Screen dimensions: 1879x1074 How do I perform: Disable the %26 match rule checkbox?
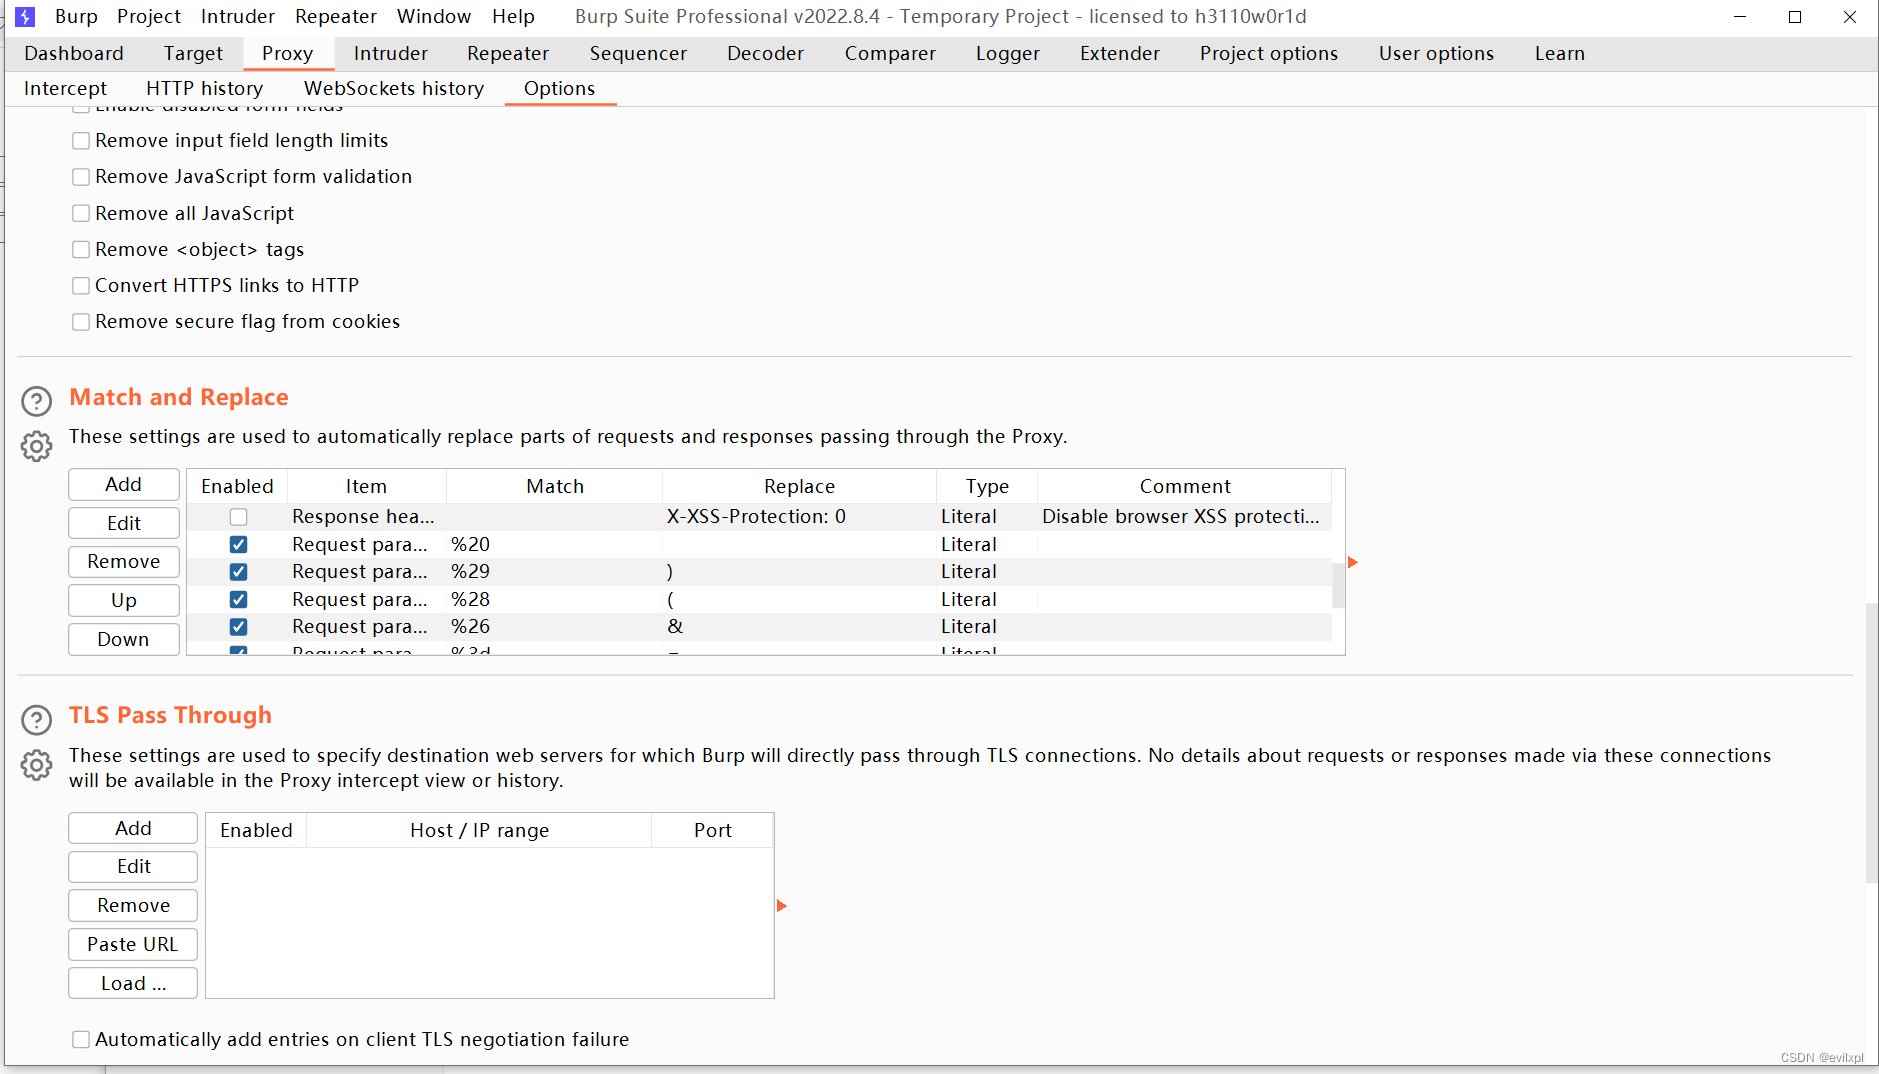point(238,627)
